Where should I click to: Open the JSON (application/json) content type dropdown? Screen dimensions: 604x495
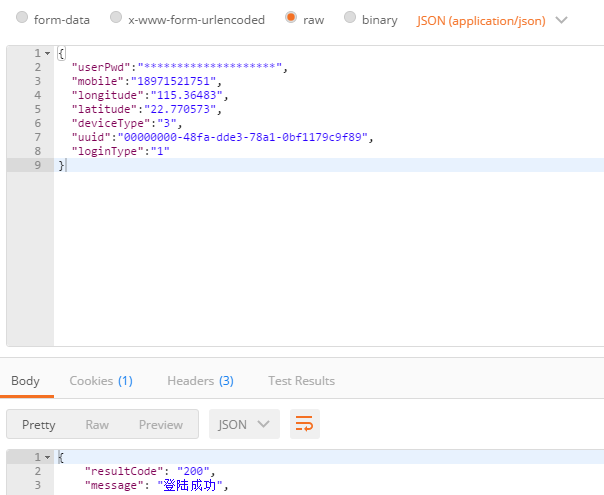pos(492,20)
